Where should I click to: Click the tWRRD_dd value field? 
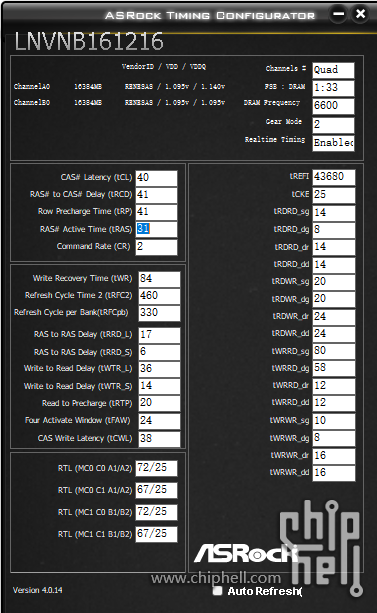334,403
